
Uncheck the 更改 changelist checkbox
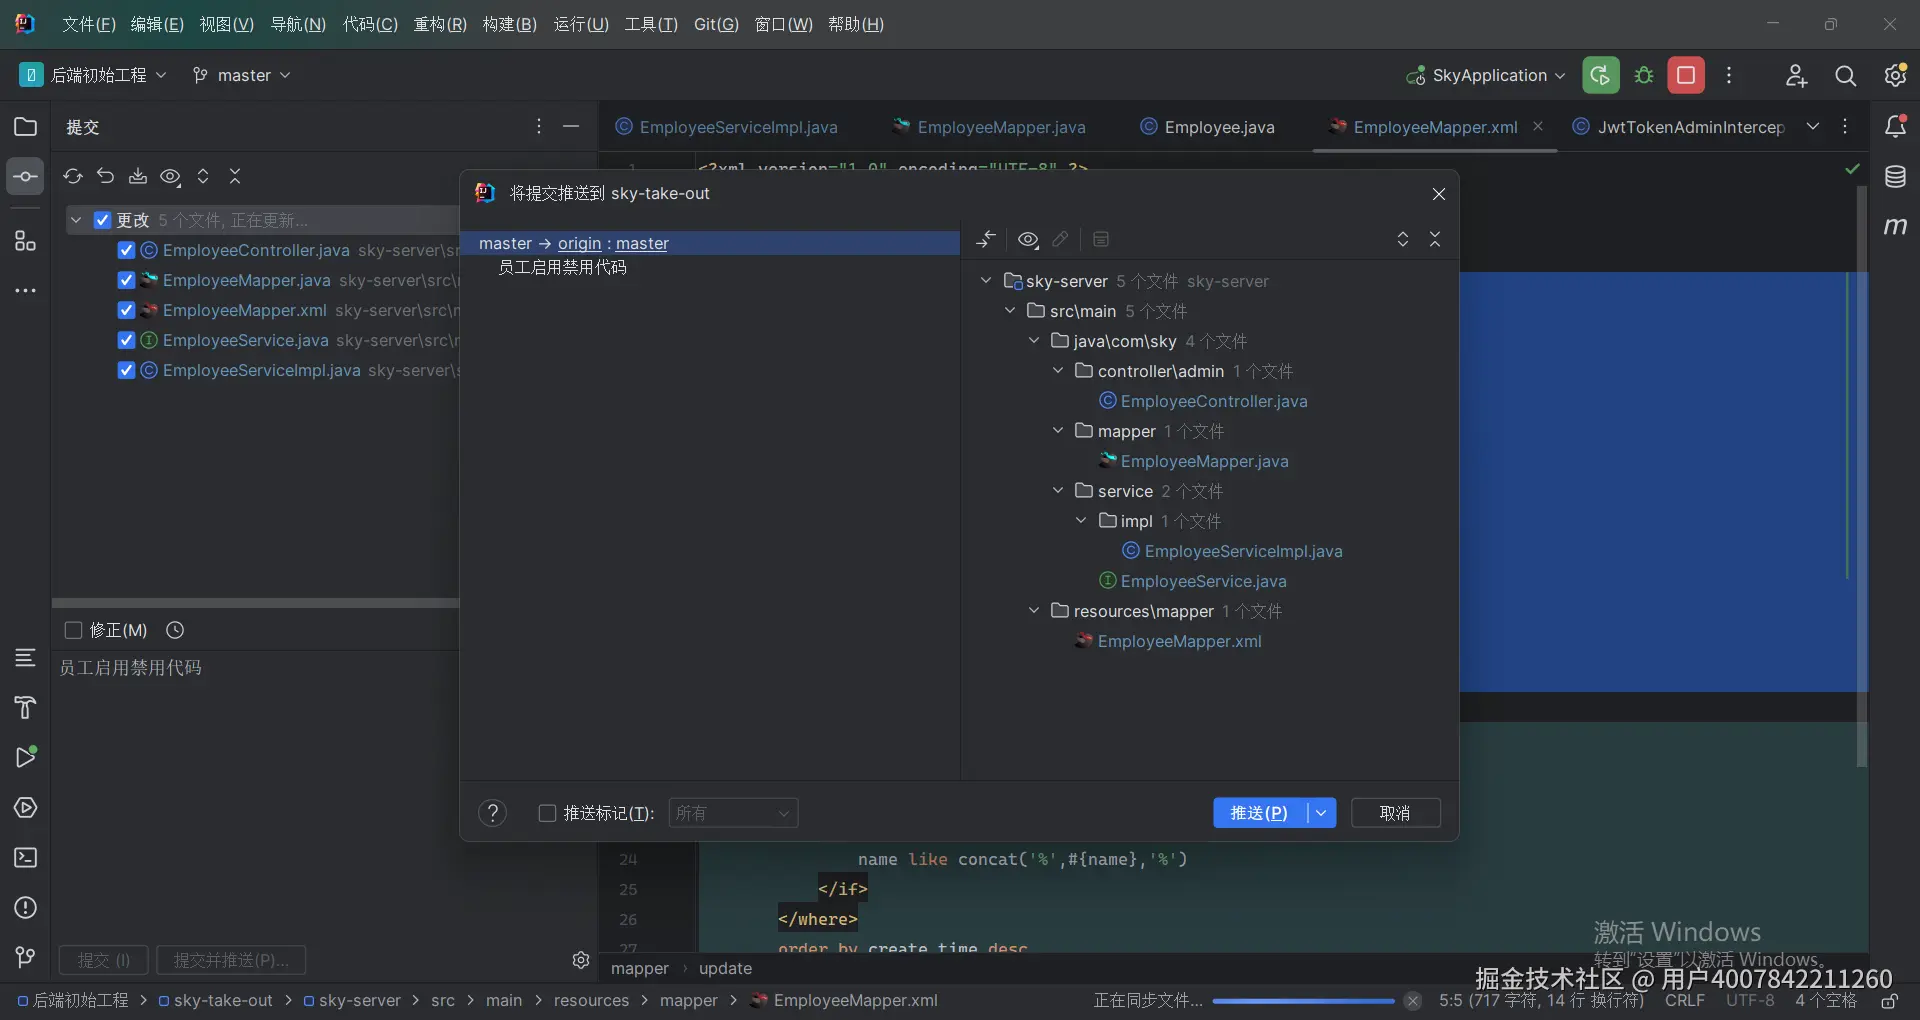click(x=102, y=220)
